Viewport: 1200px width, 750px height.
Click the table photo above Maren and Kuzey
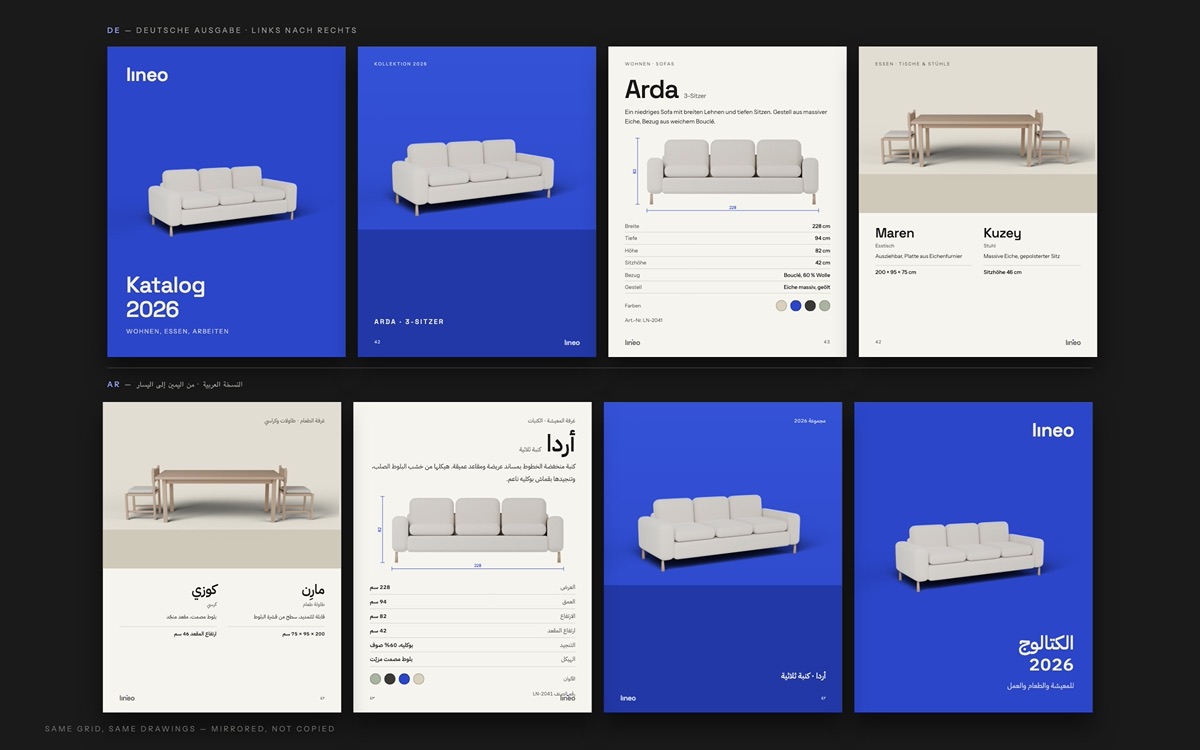[x=978, y=129]
